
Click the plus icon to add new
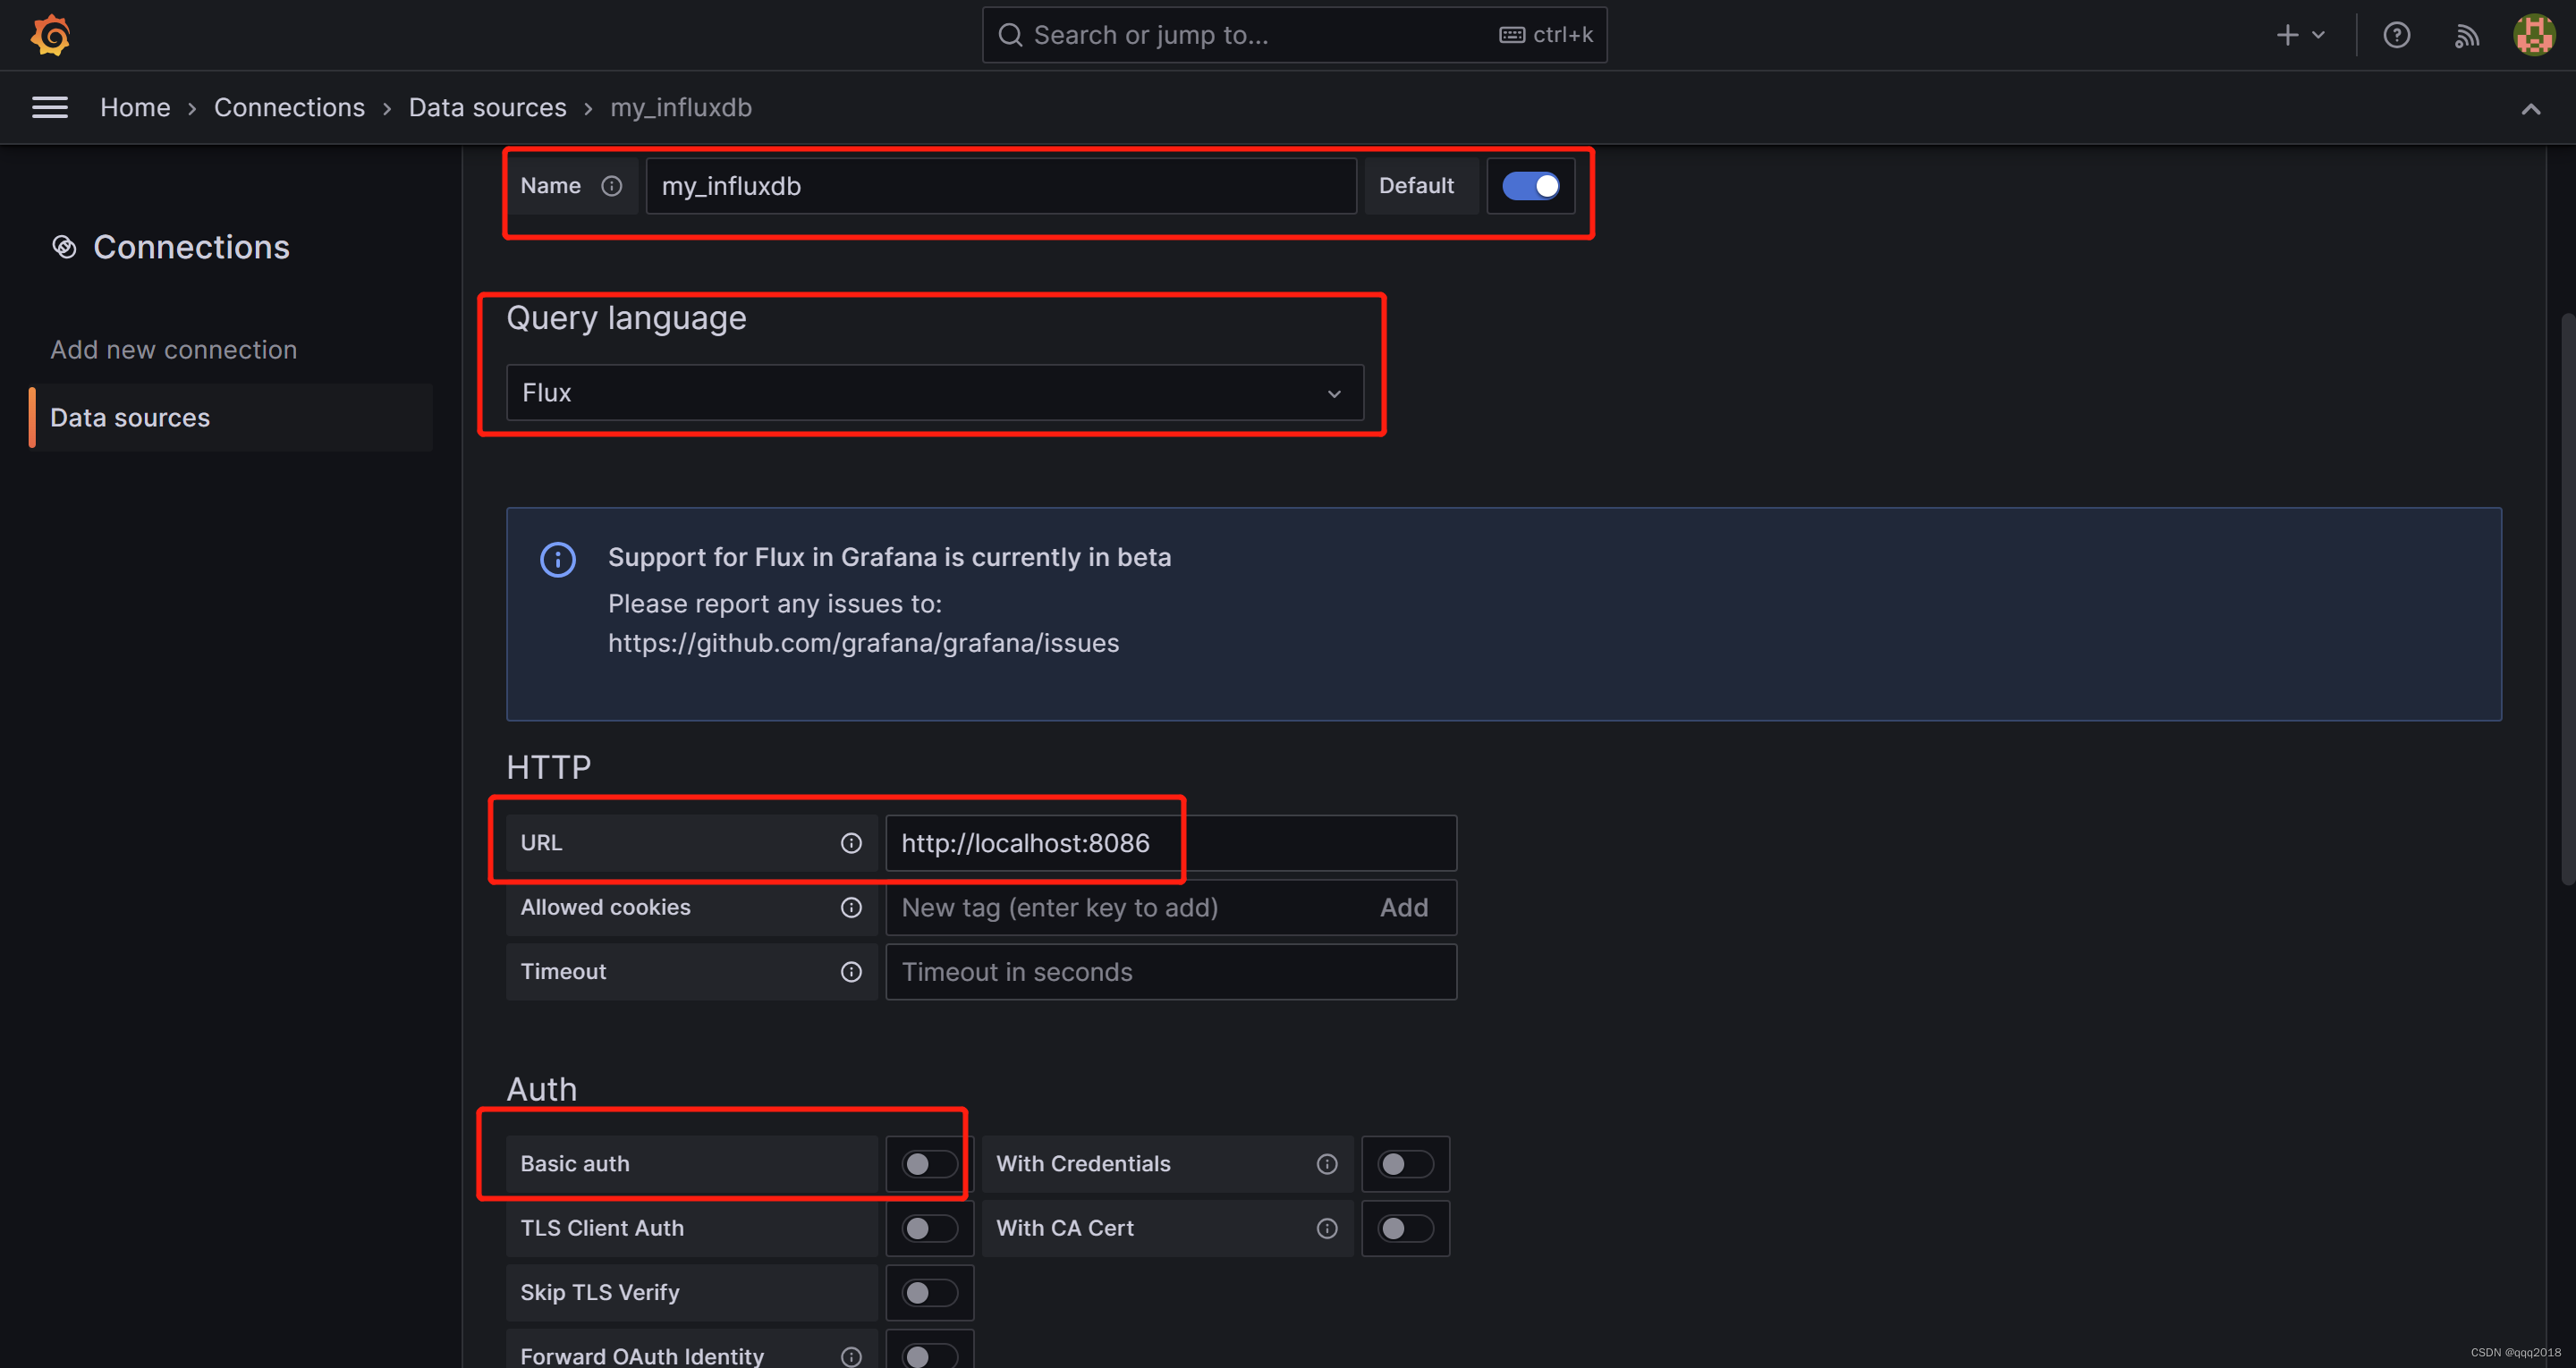point(2287,35)
